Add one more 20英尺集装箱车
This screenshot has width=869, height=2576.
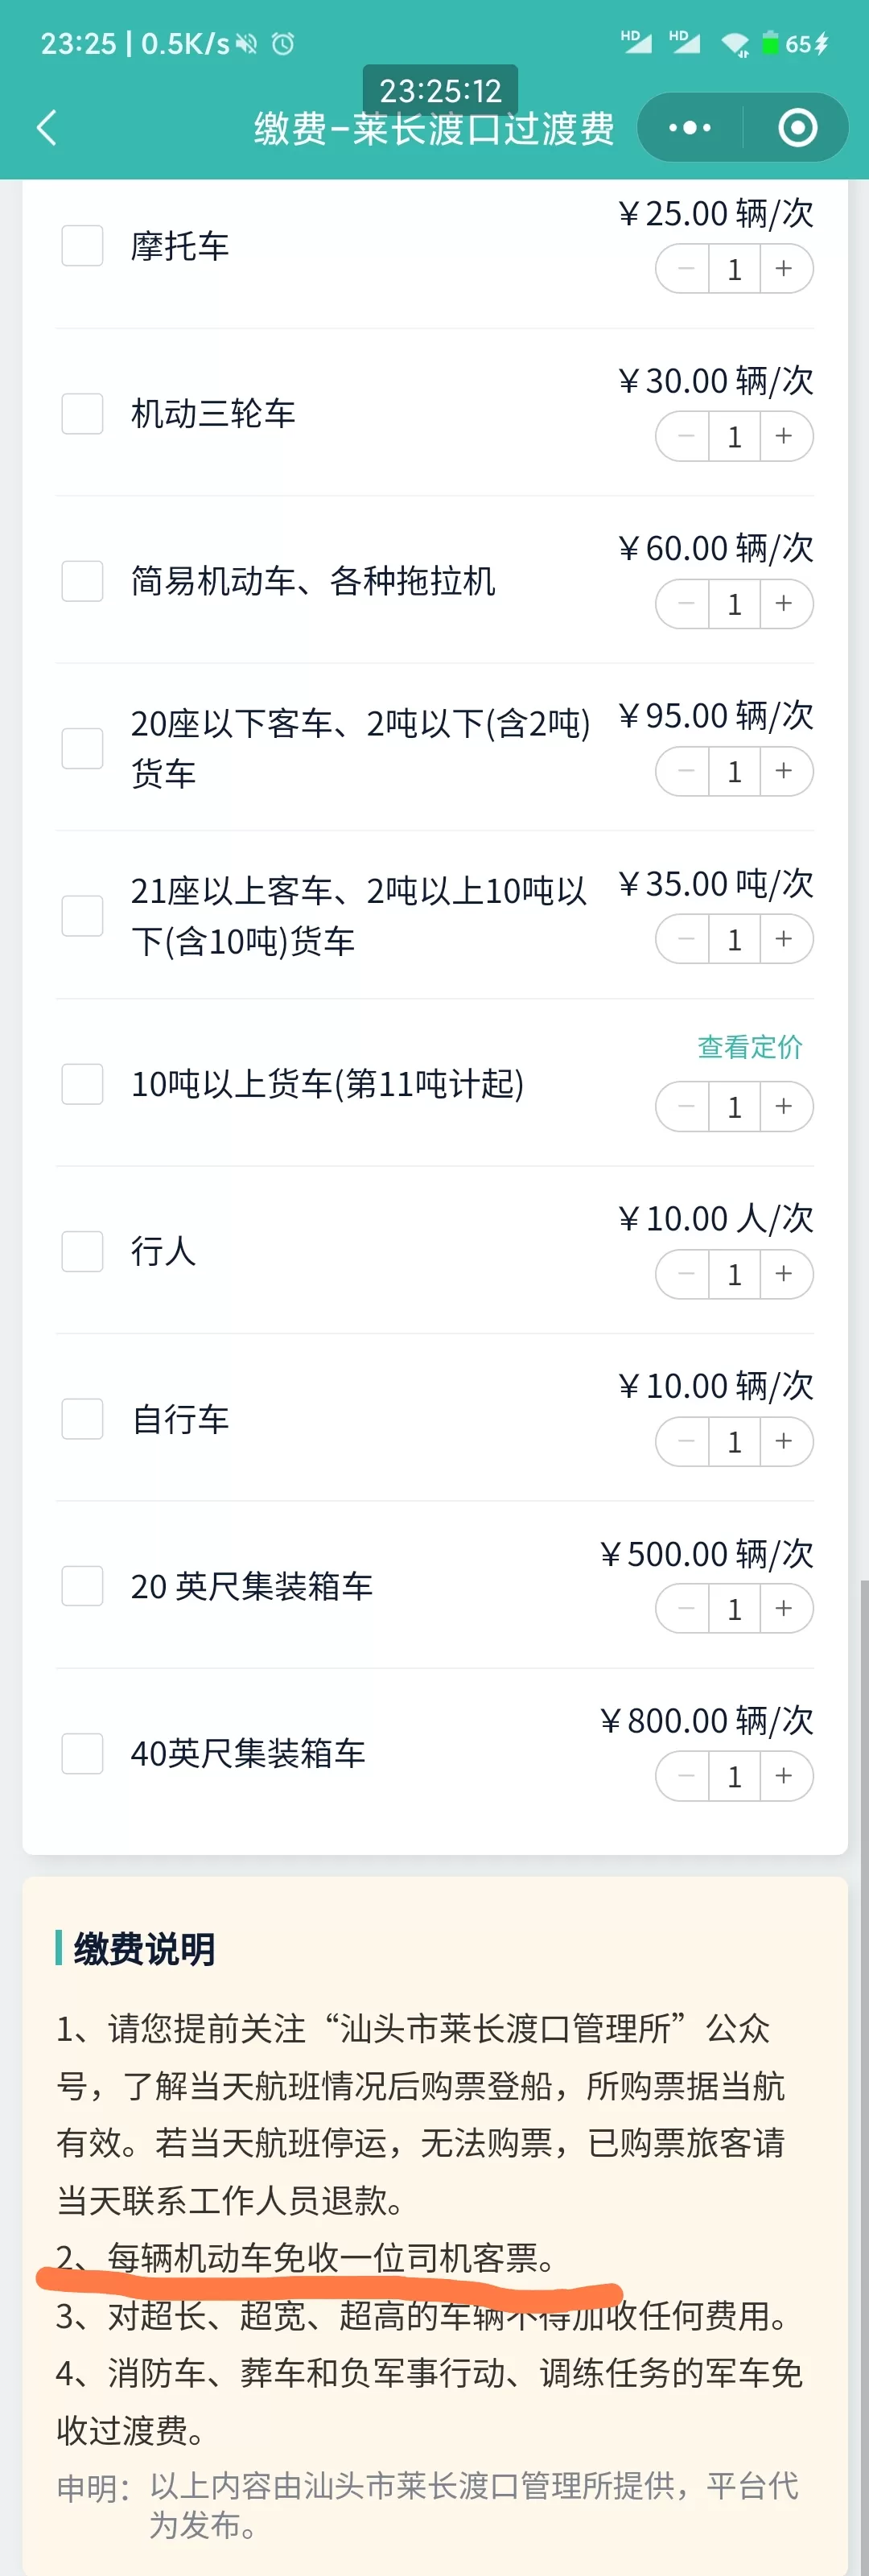(x=784, y=1609)
